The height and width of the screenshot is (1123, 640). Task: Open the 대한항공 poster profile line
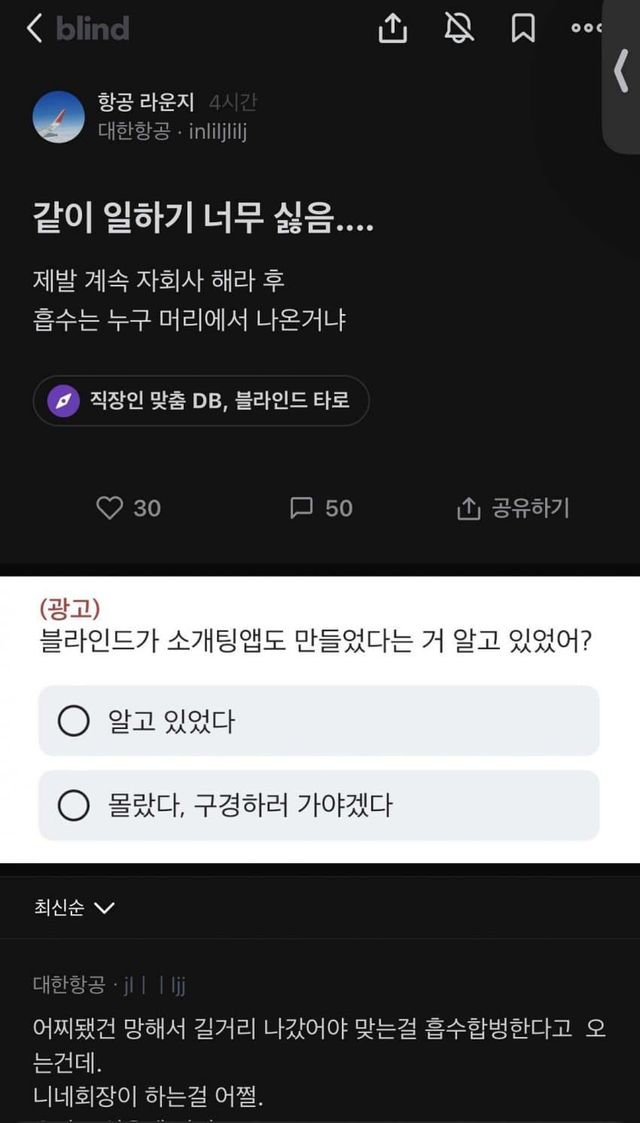172,131
